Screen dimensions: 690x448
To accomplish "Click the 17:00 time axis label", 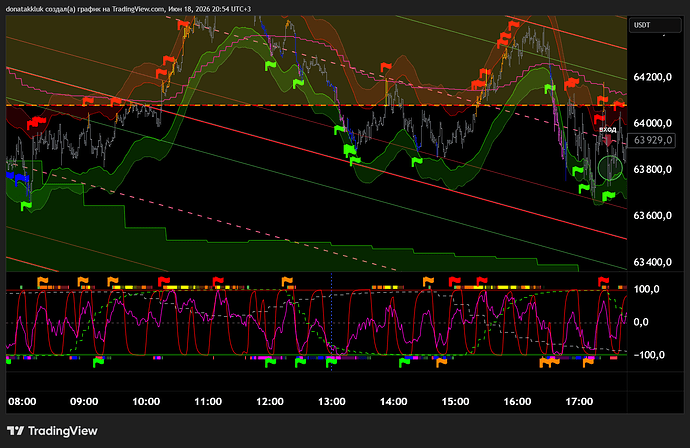I will pos(579,401).
